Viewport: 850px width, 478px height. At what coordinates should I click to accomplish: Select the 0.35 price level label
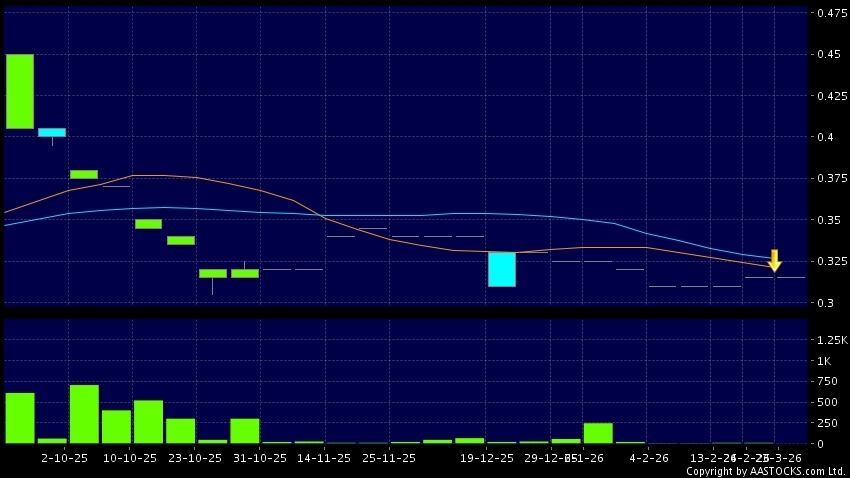(x=829, y=220)
